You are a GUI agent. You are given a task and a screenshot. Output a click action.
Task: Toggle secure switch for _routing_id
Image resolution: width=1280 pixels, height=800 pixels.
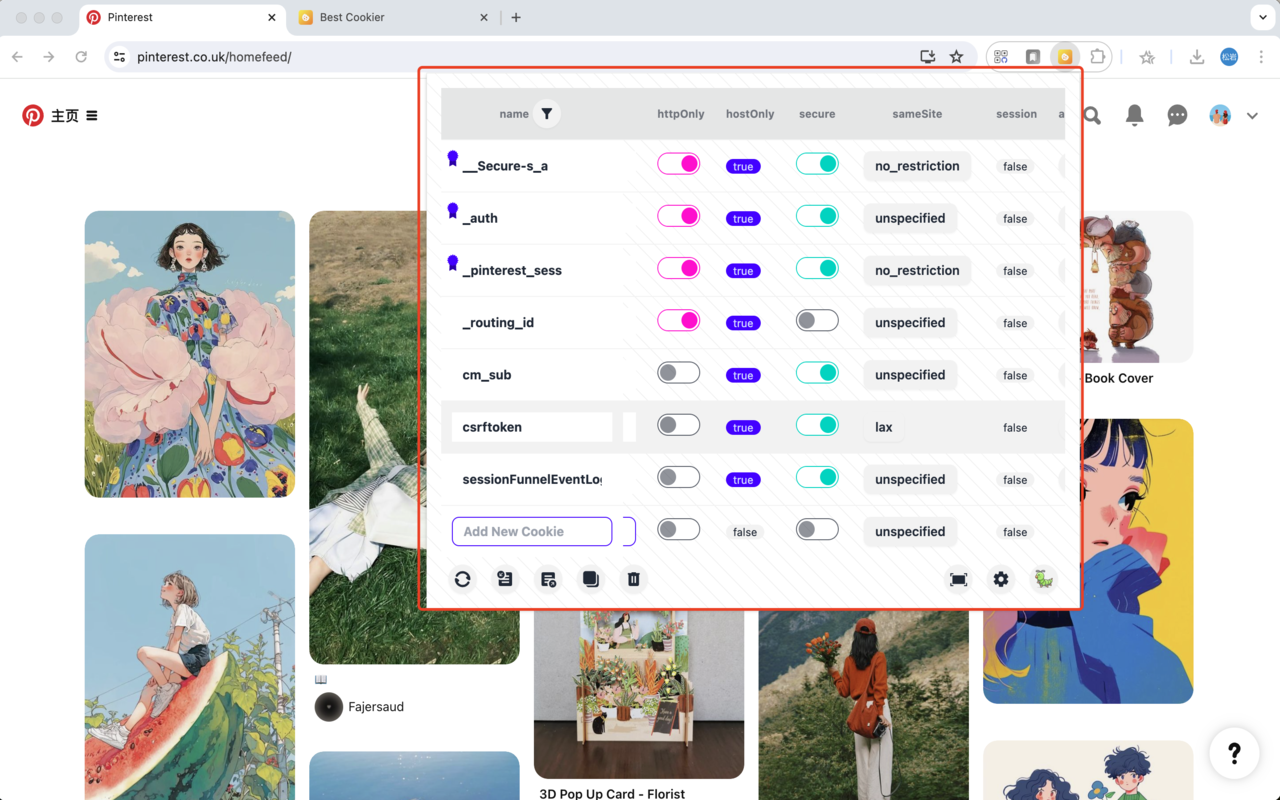coord(817,321)
